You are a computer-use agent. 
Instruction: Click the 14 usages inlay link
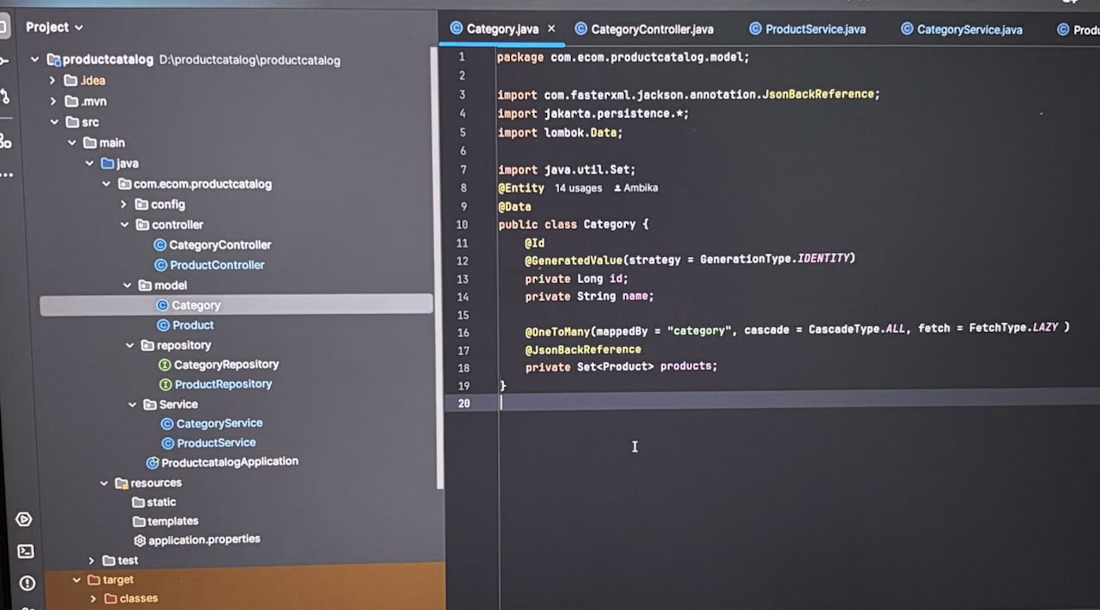[x=578, y=188]
